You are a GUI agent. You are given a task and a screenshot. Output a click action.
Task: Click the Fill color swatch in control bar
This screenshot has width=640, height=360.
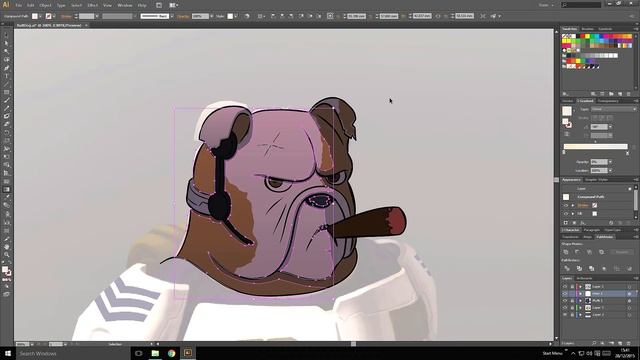point(35,16)
